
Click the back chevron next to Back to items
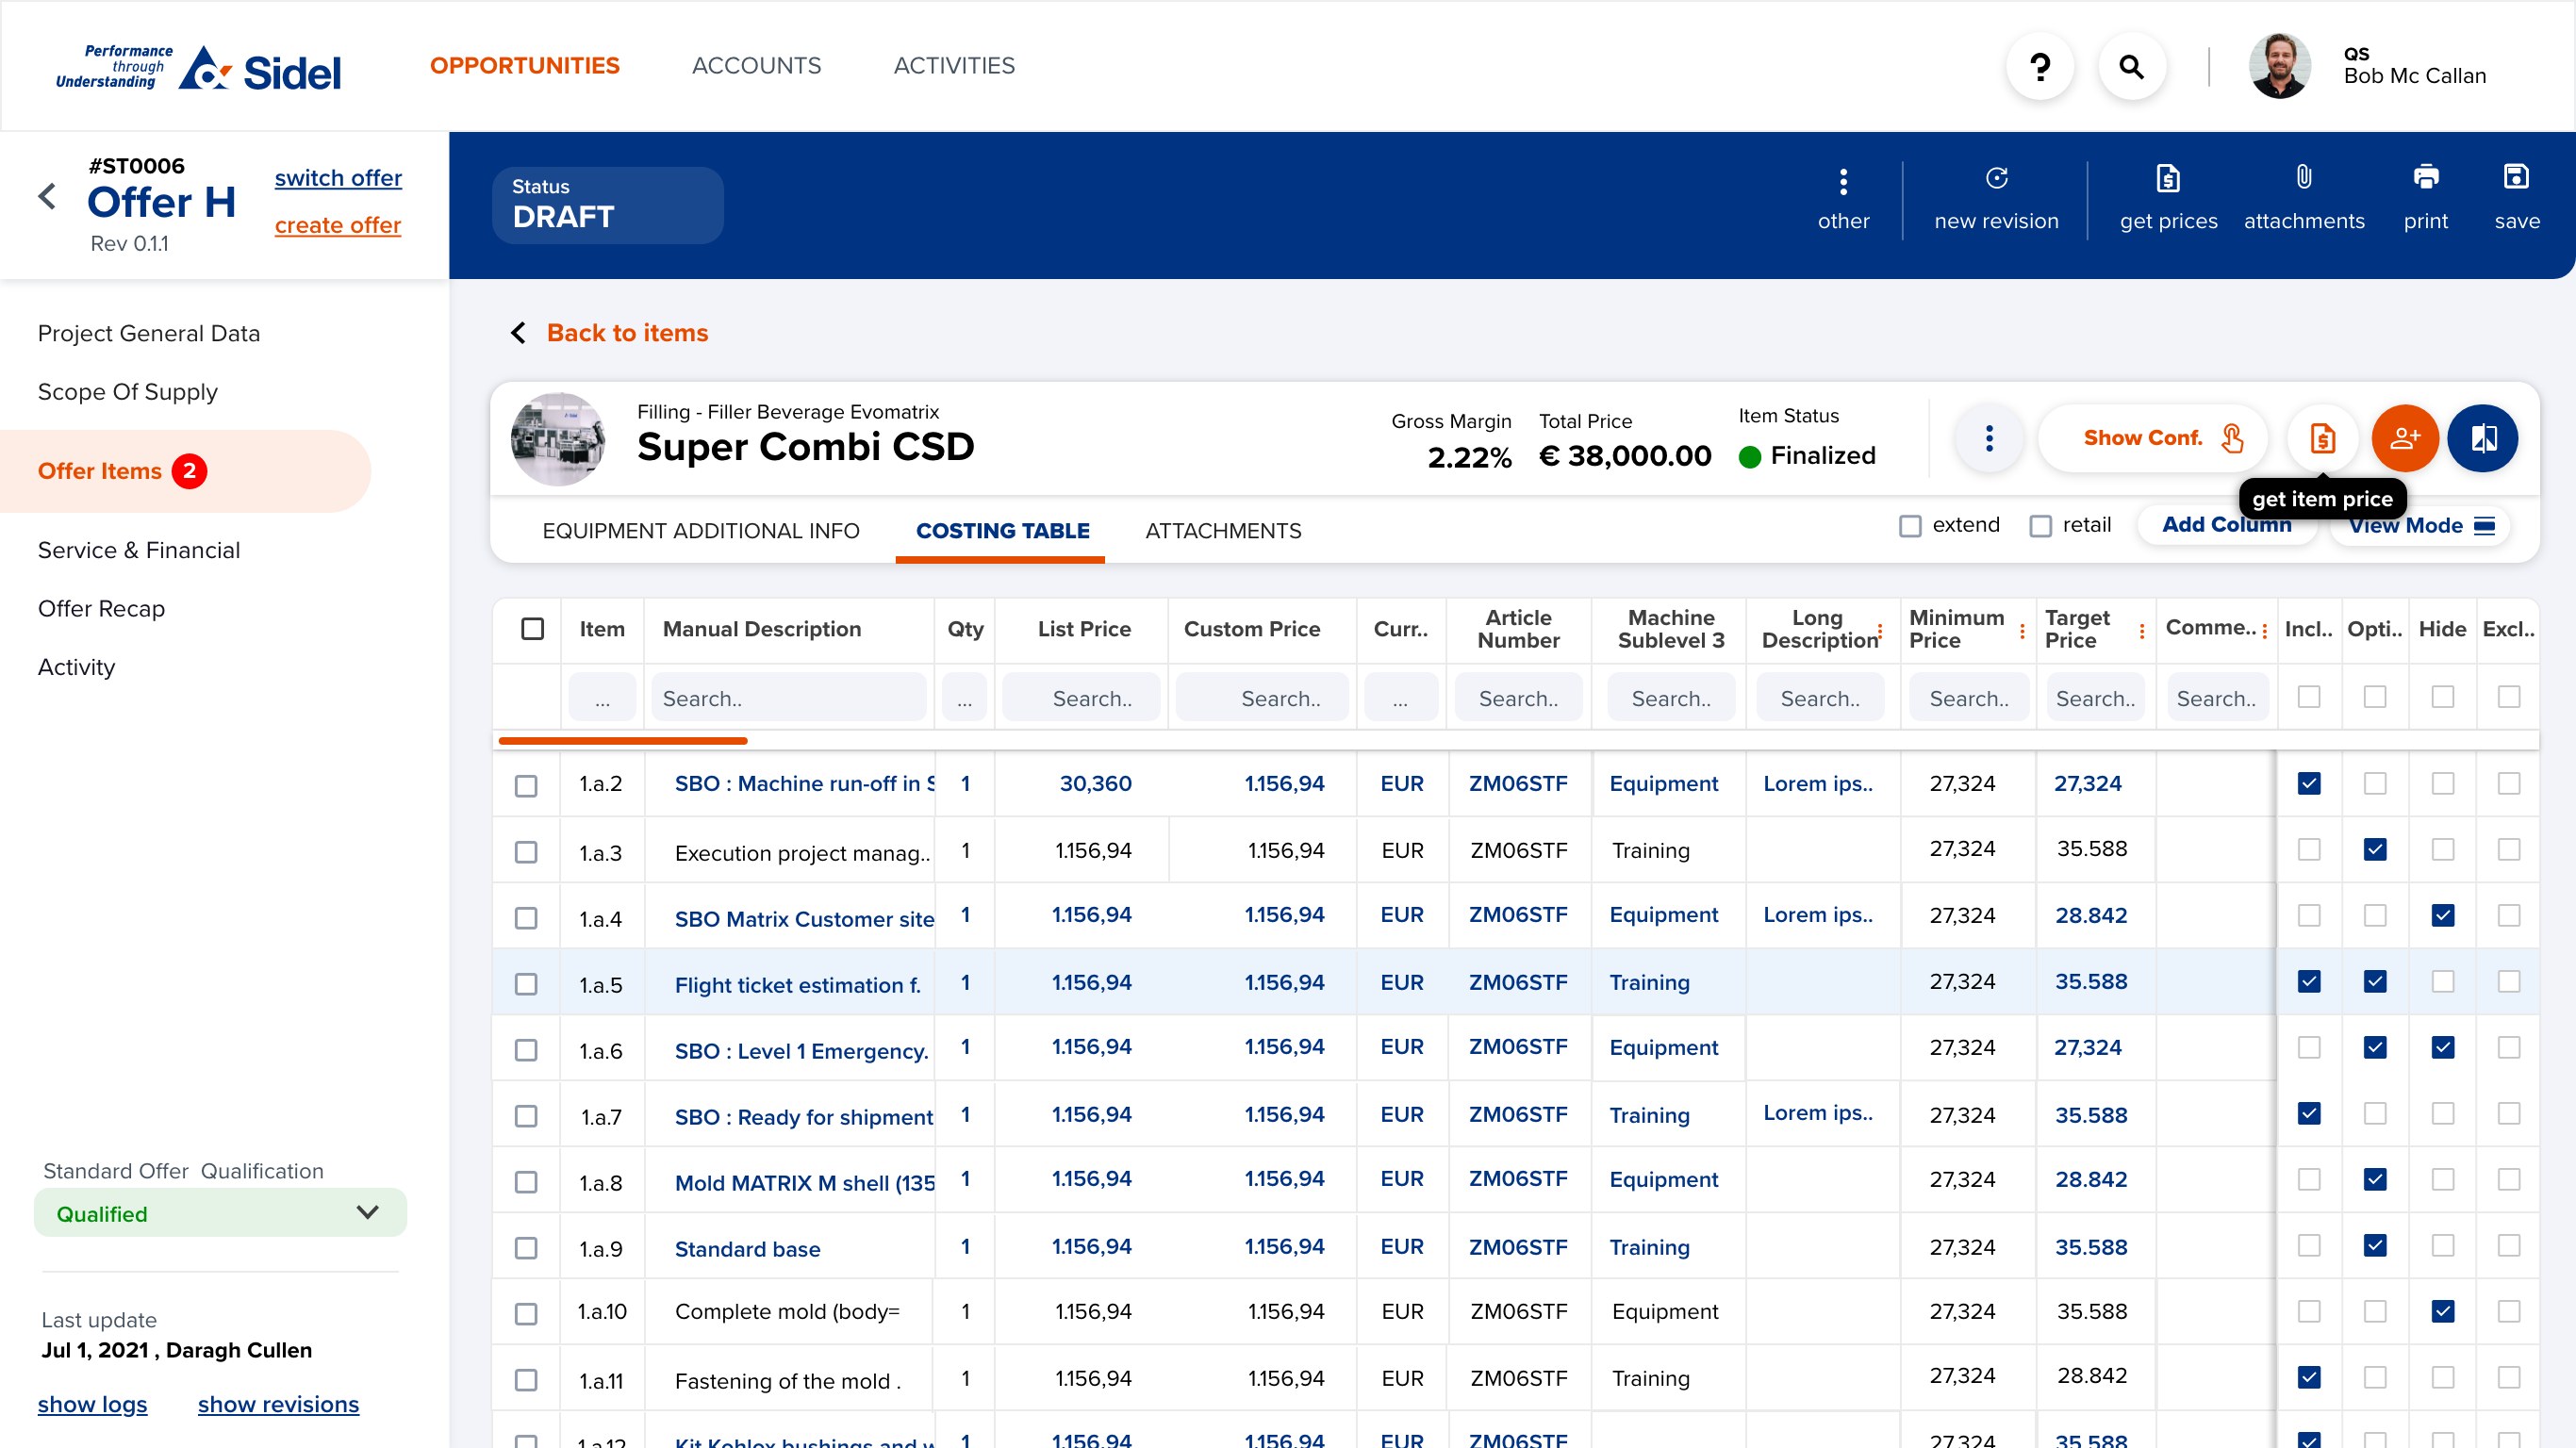[x=518, y=333]
